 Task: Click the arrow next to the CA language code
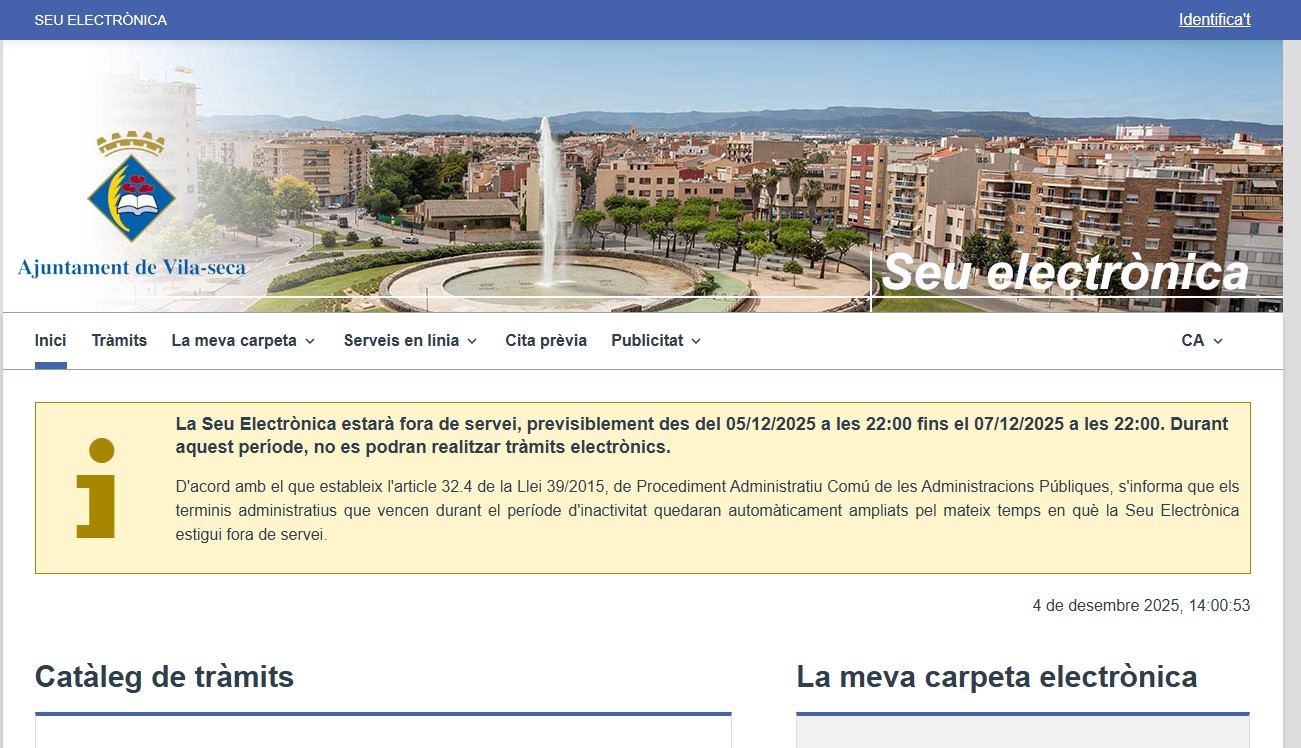point(1218,341)
